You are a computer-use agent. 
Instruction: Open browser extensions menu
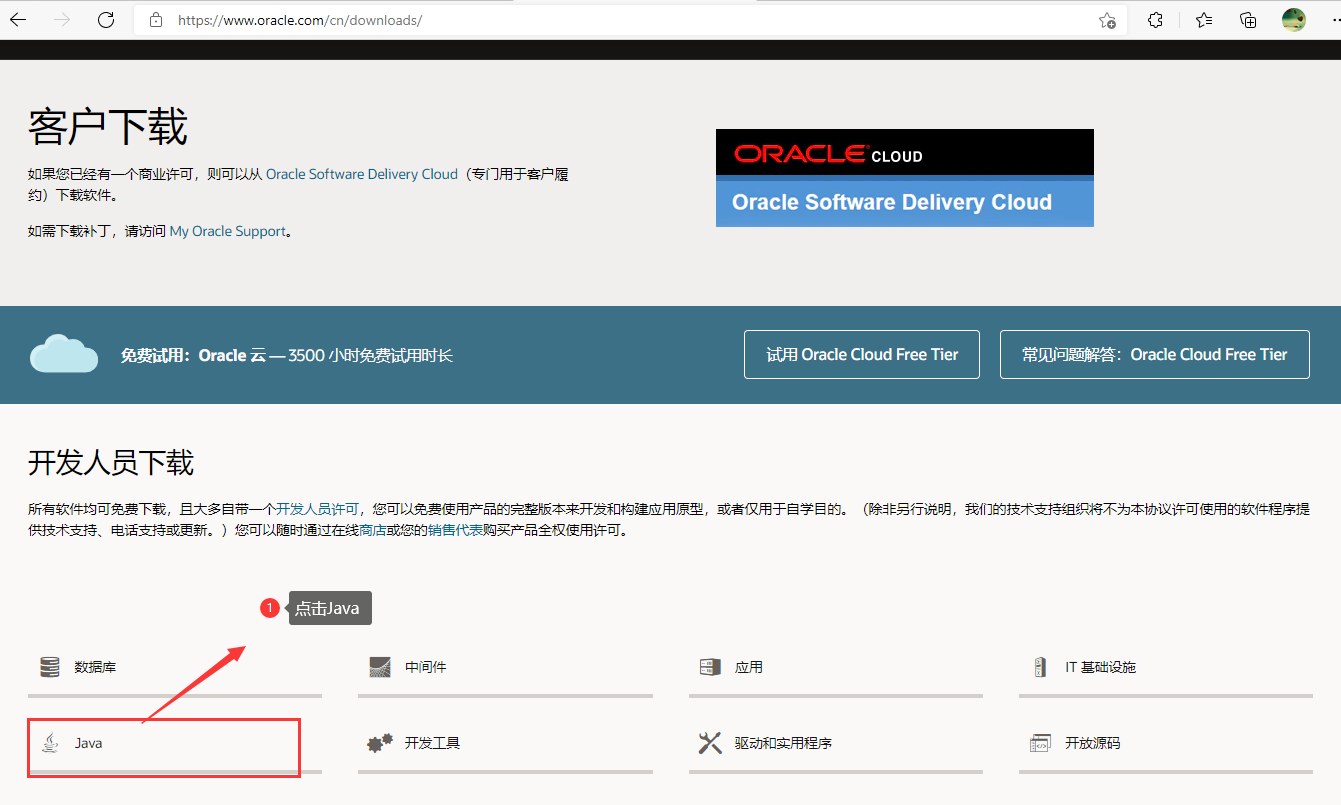click(1155, 20)
